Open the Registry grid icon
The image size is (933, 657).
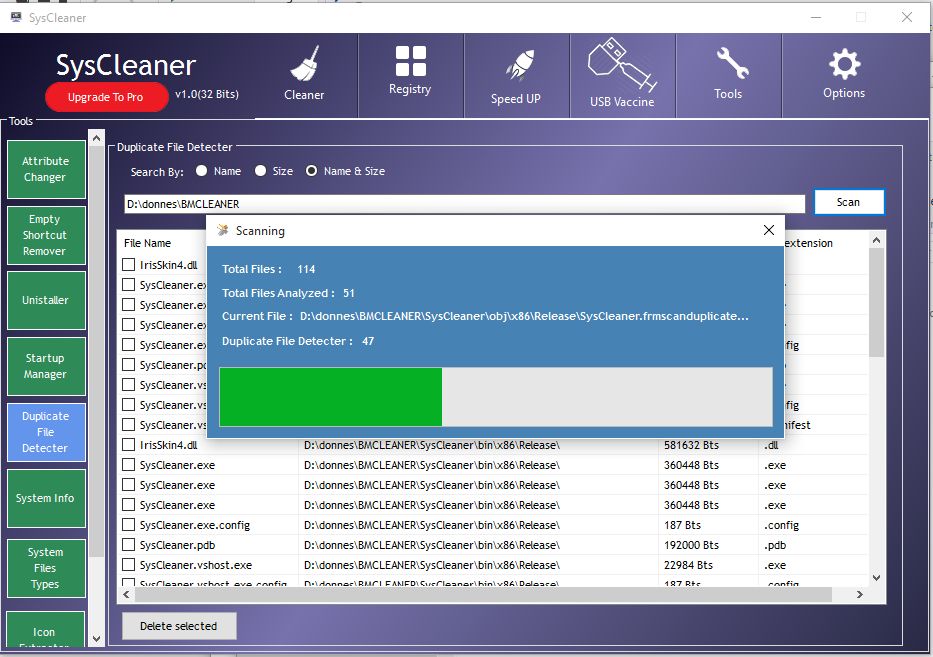click(x=410, y=61)
